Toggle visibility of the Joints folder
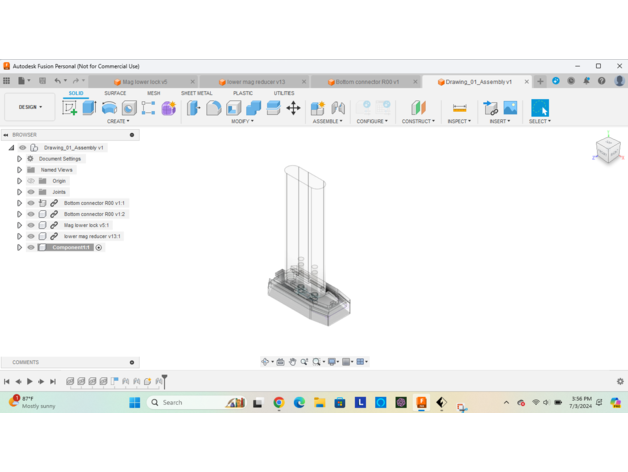This screenshot has width=628, height=472. pyautogui.click(x=31, y=192)
